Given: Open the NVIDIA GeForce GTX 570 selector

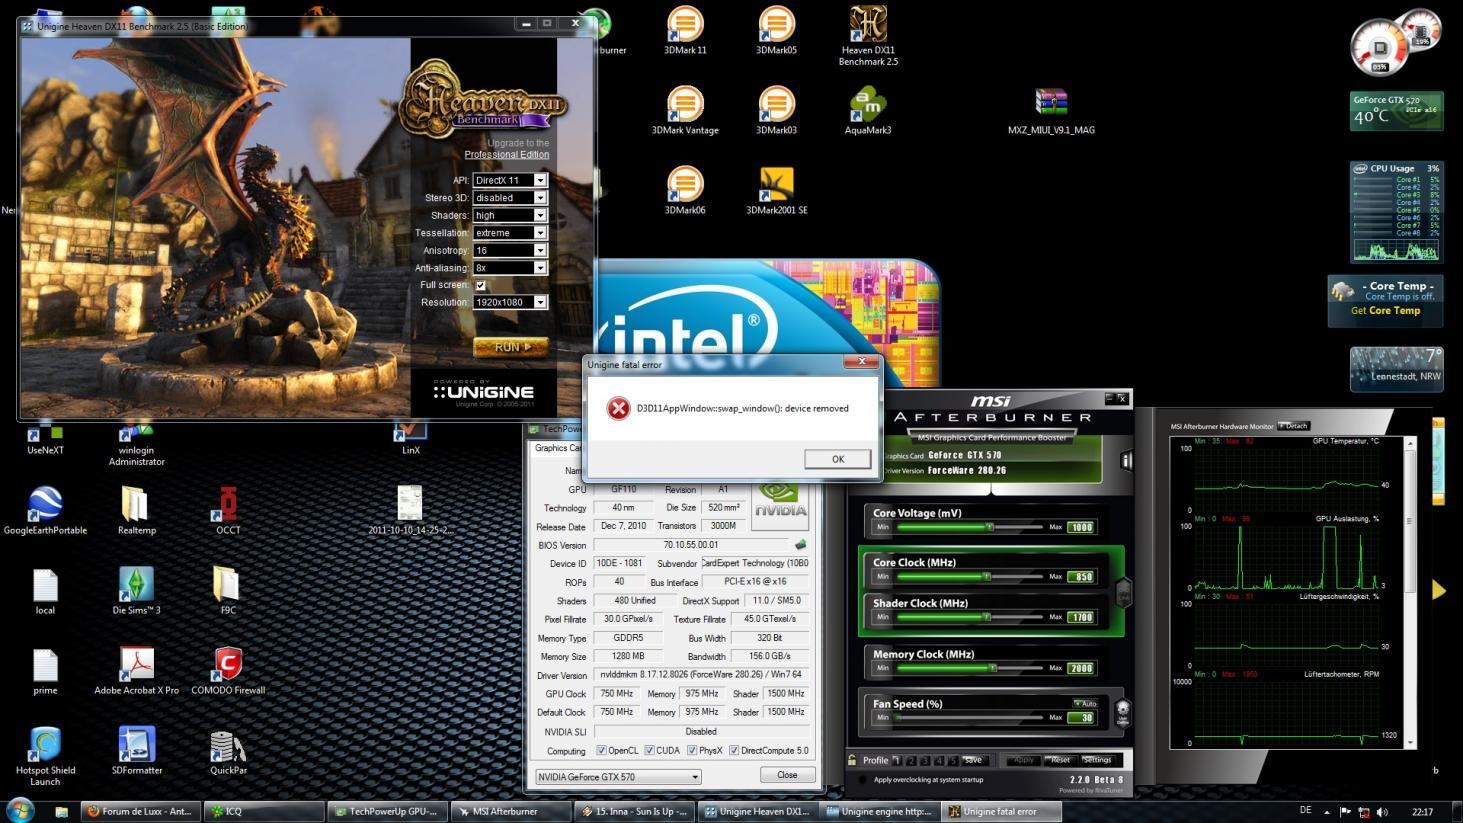Looking at the screenshot, I should coord(618,777).
